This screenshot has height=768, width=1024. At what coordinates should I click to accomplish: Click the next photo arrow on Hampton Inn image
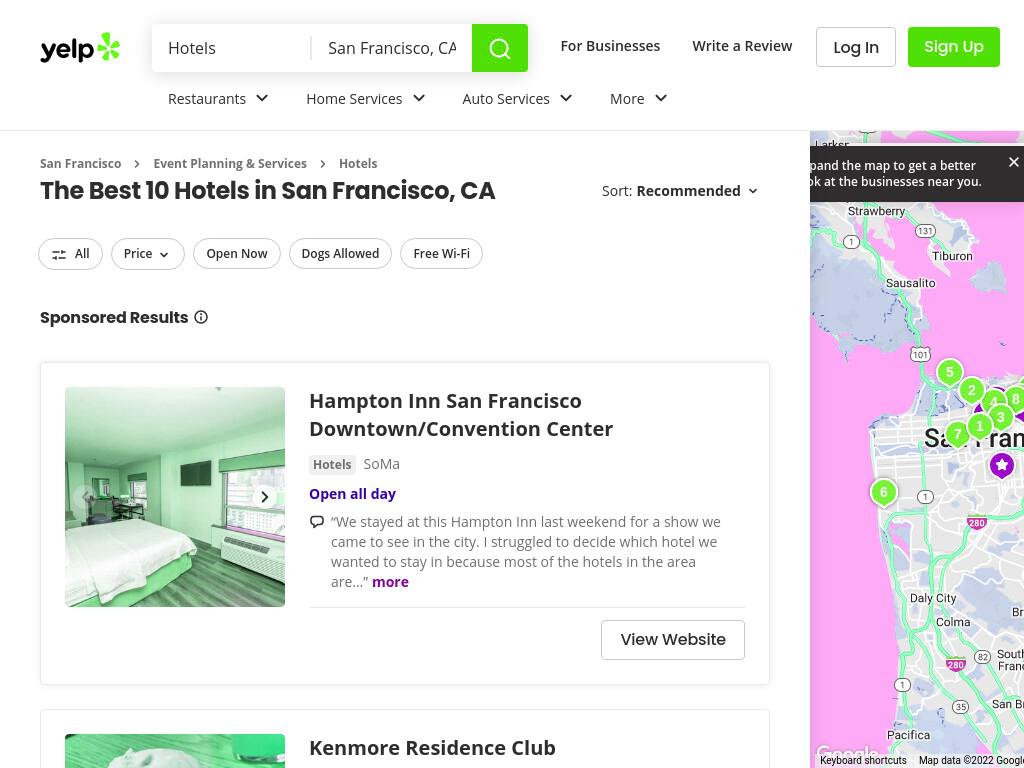tap(264, 497)
